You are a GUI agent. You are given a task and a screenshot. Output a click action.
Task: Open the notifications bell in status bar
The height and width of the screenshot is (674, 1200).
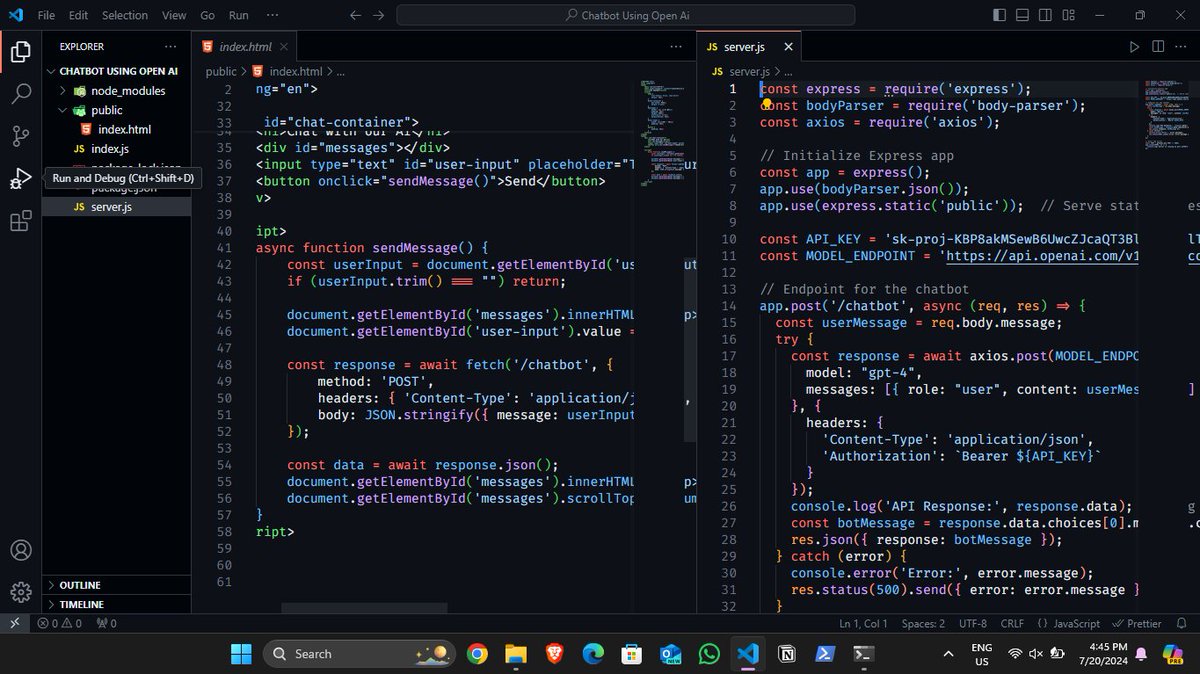(1184, 623)
